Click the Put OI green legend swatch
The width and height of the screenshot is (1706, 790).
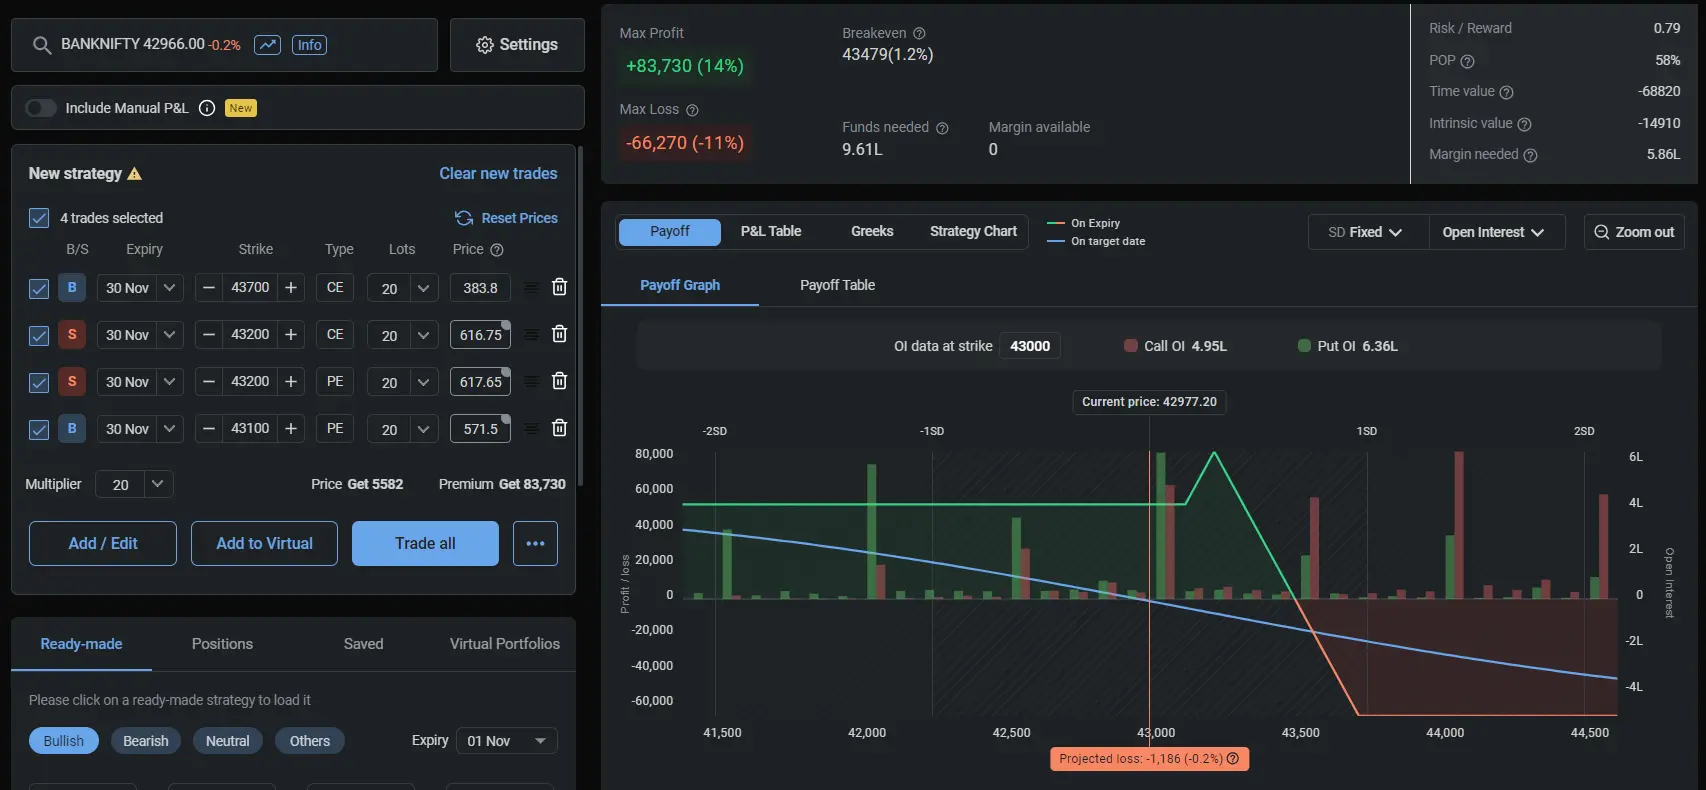1304,346
